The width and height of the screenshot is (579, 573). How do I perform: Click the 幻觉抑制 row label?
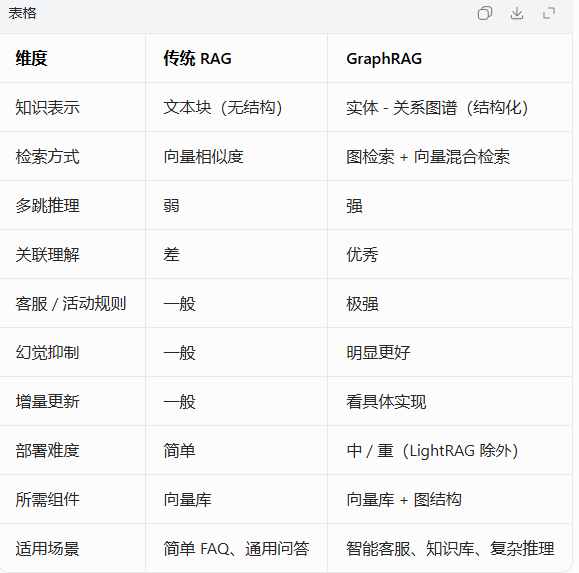47,353
